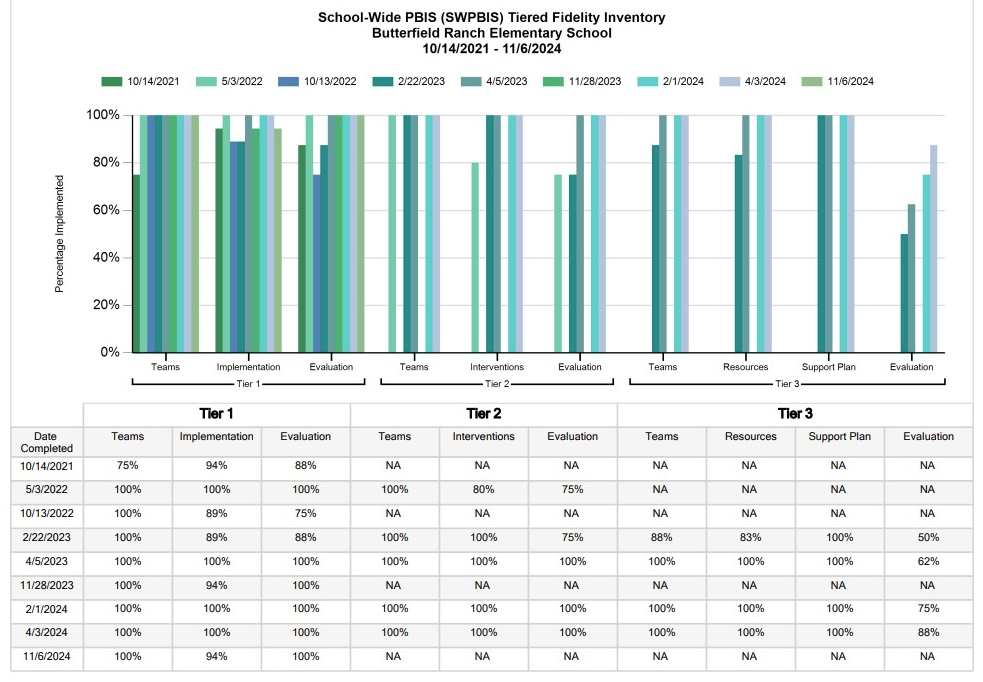Click the 83% Resources cell in the table
The width and height of the screenshot is (983, 682).
coord(749,537)
